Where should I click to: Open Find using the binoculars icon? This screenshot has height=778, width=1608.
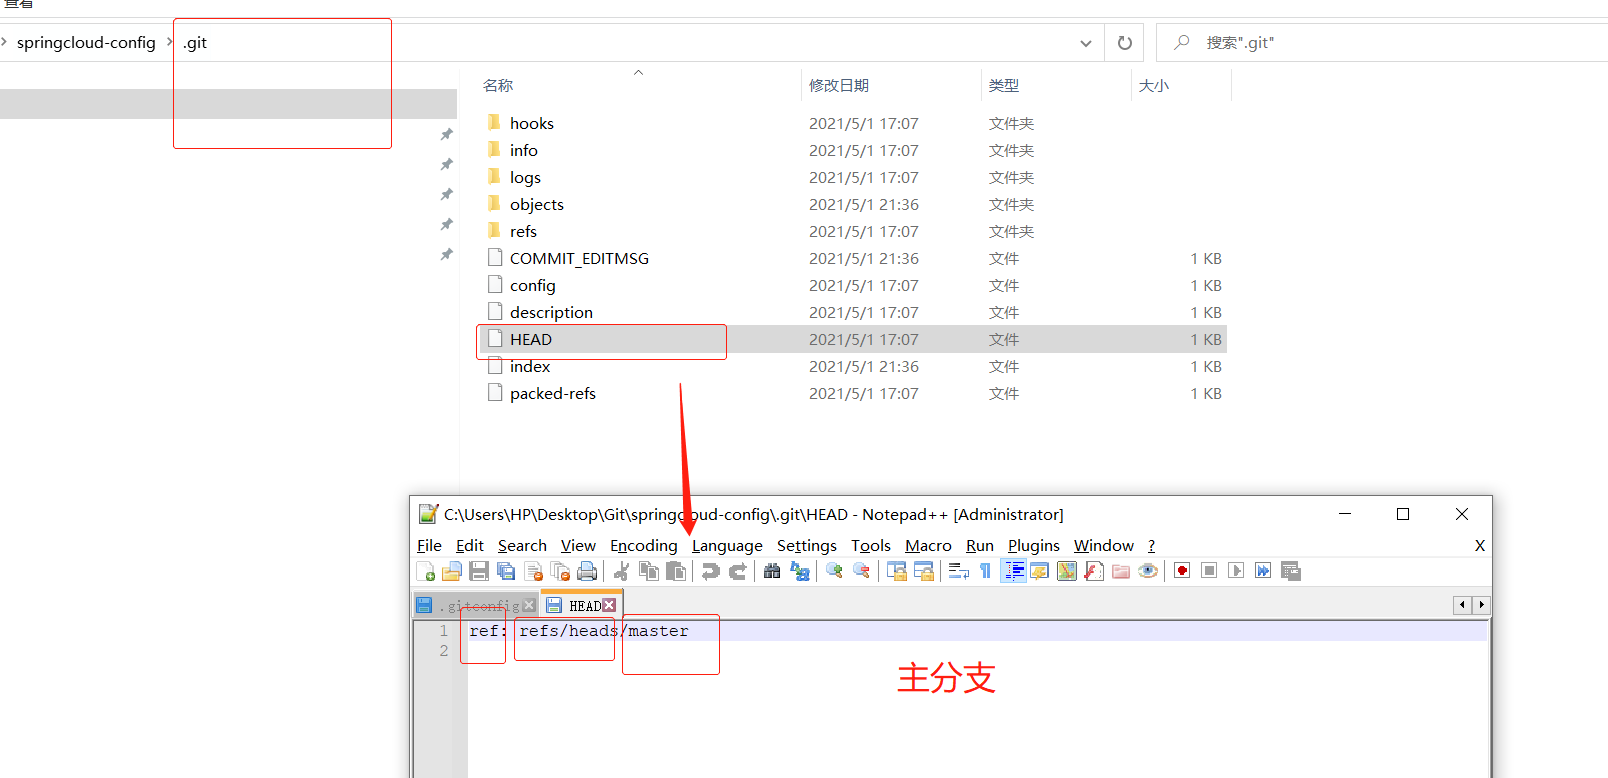click(772, 571)
